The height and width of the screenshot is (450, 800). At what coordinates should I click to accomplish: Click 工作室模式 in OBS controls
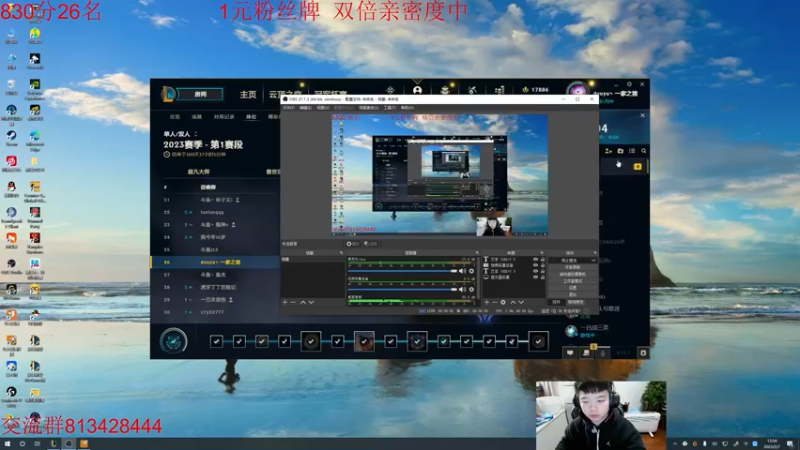(x=572, y=281)
